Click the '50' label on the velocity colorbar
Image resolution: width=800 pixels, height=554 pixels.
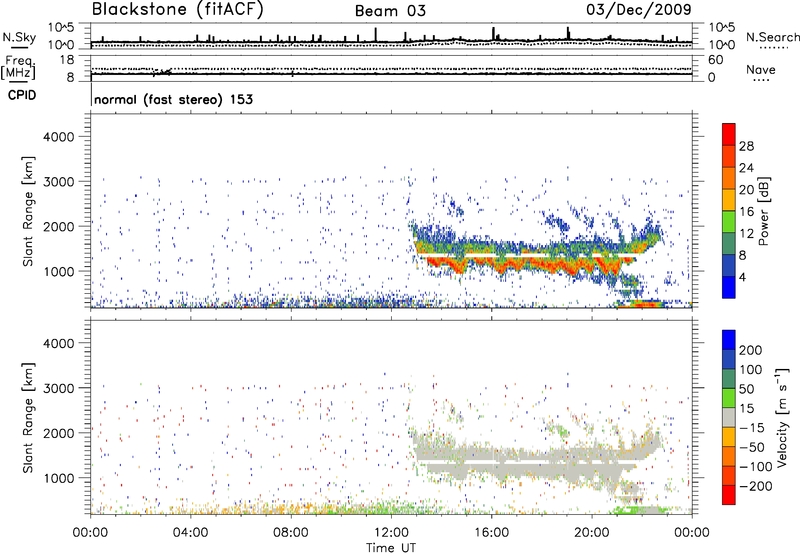coord(746,389)
